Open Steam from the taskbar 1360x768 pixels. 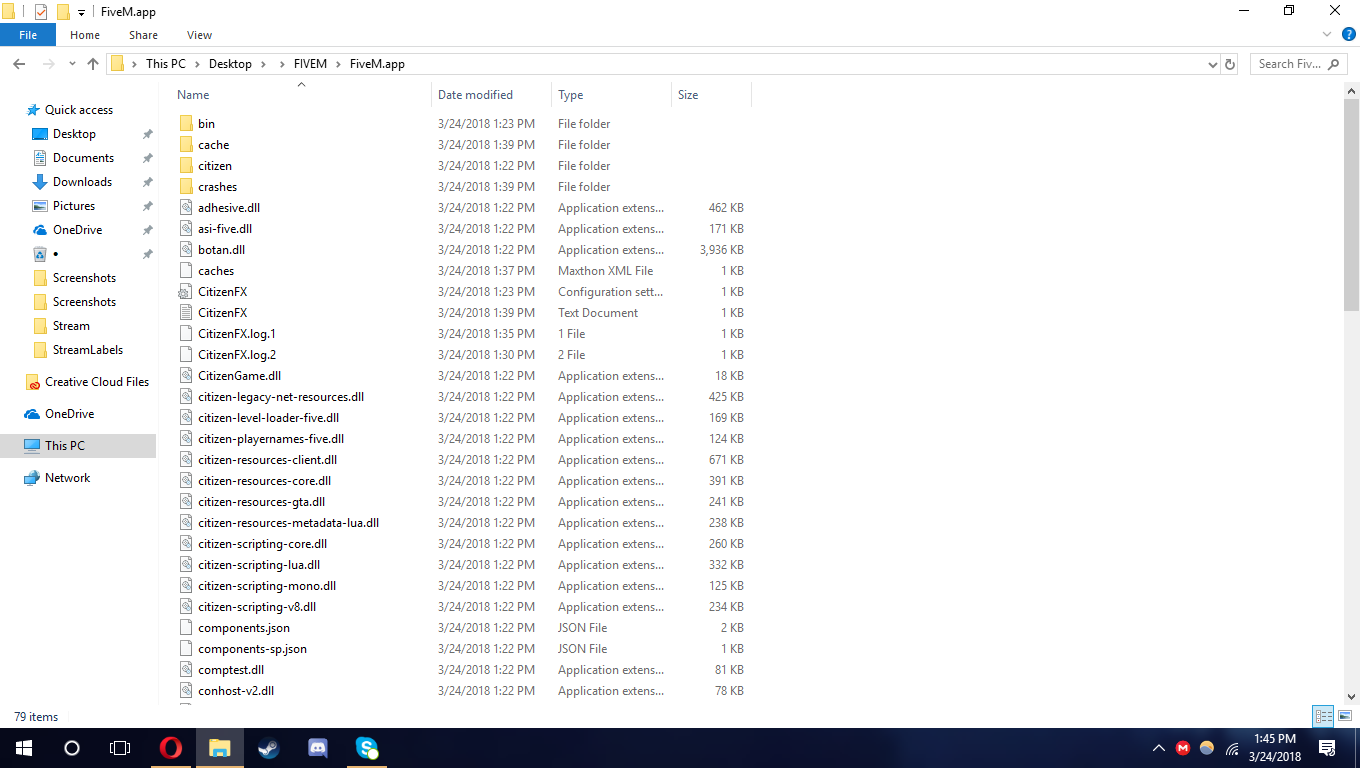click(x=269, y=748)
